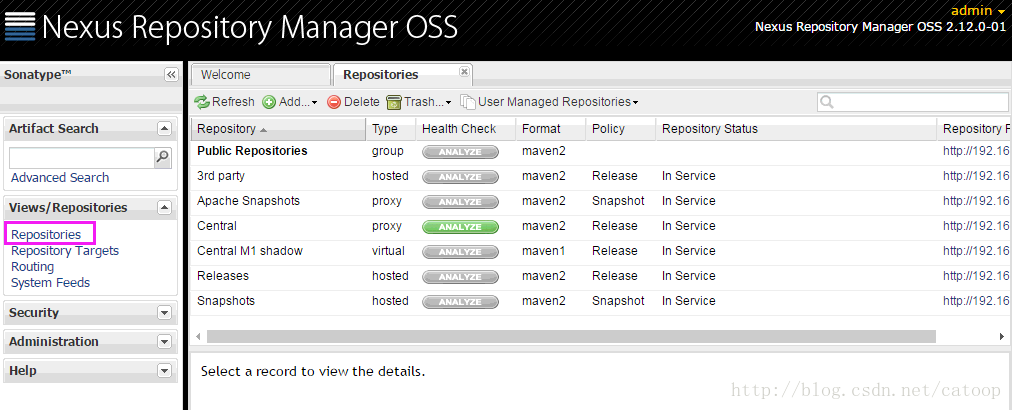The height and width of the screenshot is (410, 1012).
Task: Open the Repository Targets link
Action: tap(65, 251)
